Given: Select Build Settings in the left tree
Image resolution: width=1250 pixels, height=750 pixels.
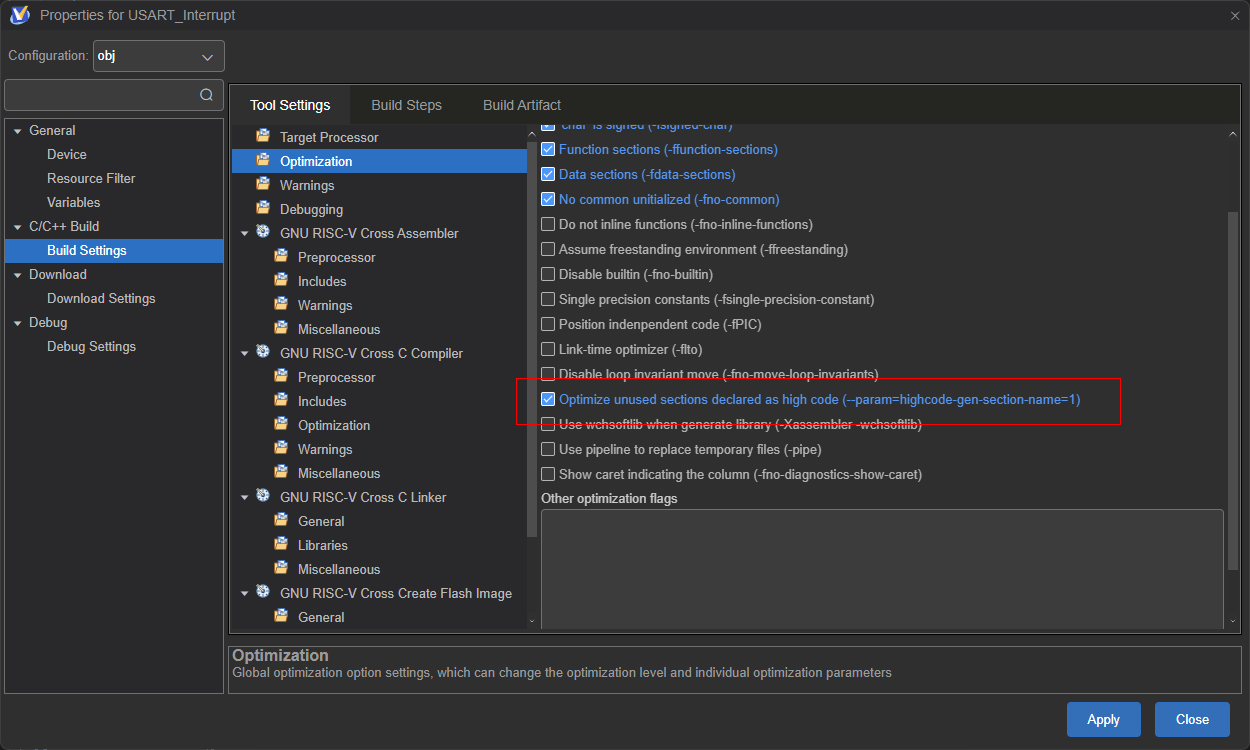Looking at the screenshot, I should 114,250.
